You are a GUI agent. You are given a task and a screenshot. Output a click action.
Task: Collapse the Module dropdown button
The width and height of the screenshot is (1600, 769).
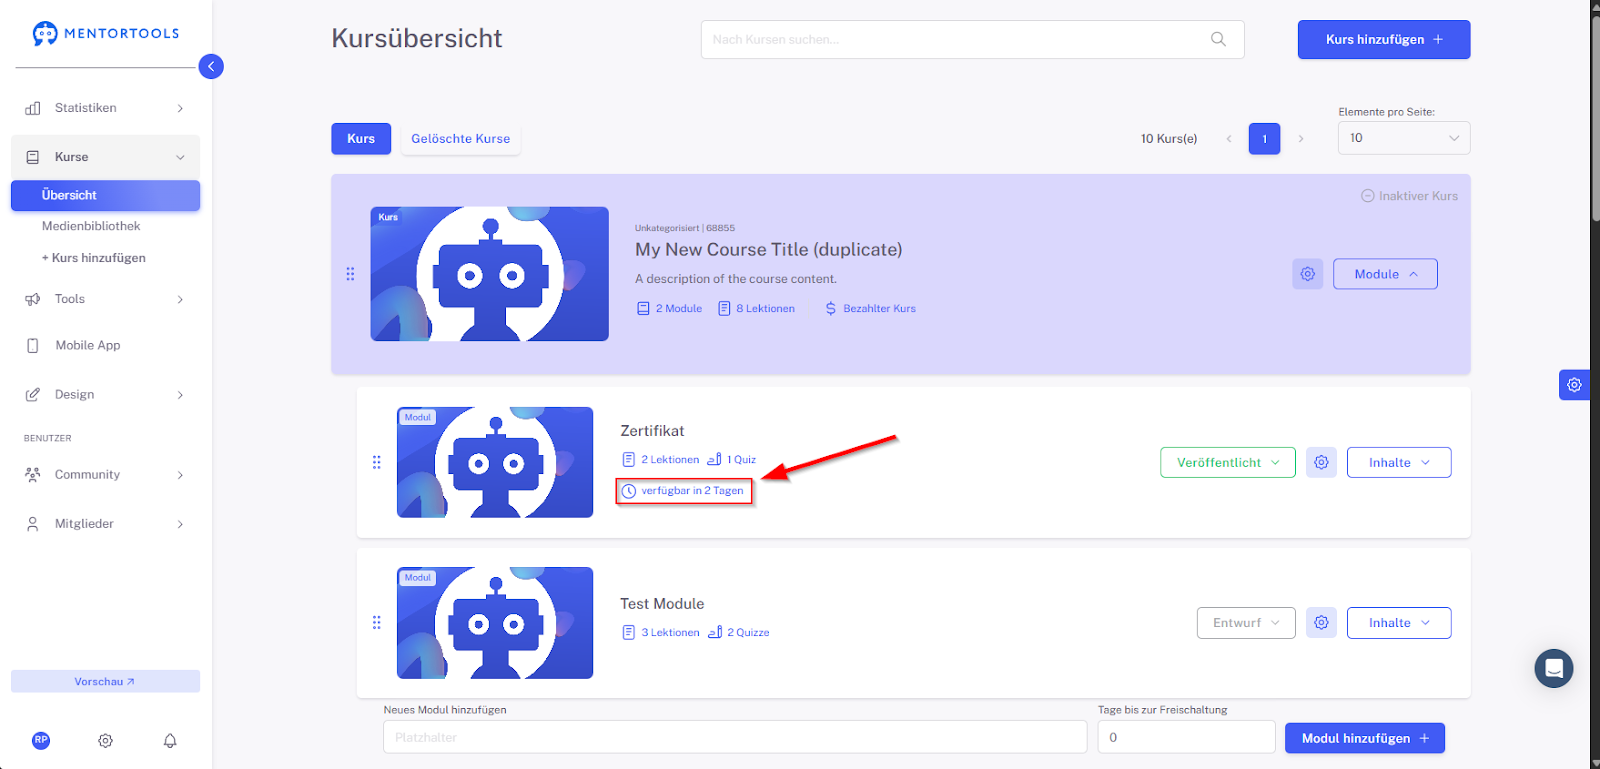tap(1385, 274)
